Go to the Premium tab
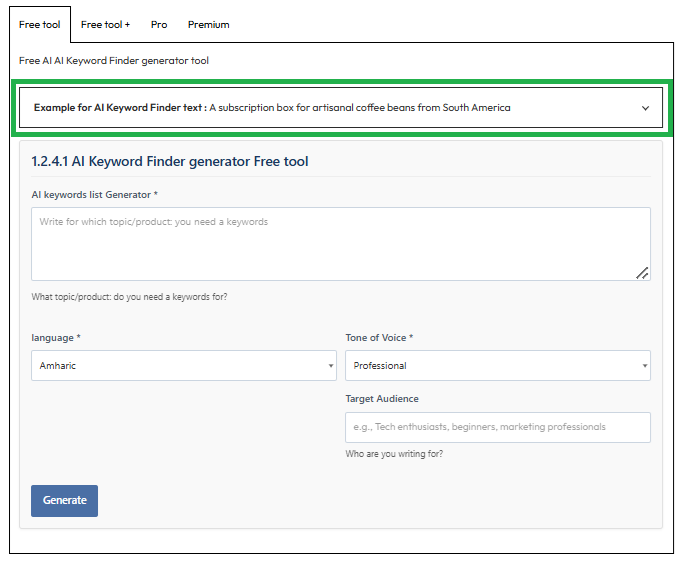The height and width of the screenshot is (568, 685). (x=208, y=24)
